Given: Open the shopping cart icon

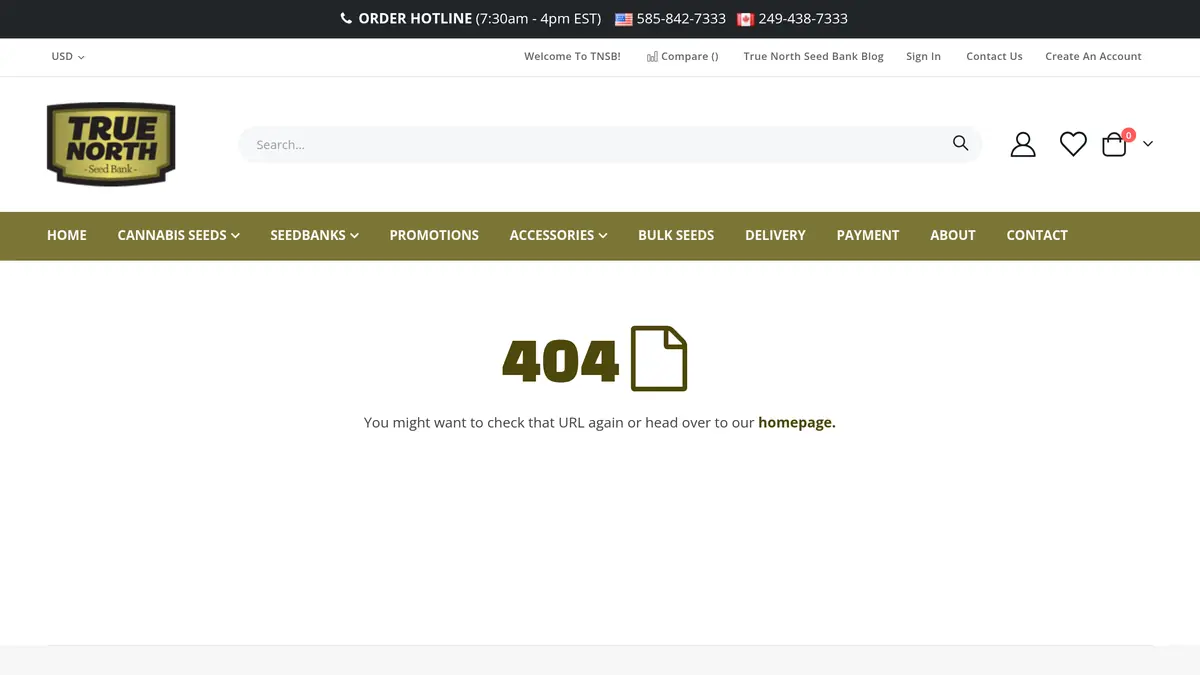Looking at the screenshot, I should tap(1113, 145).
